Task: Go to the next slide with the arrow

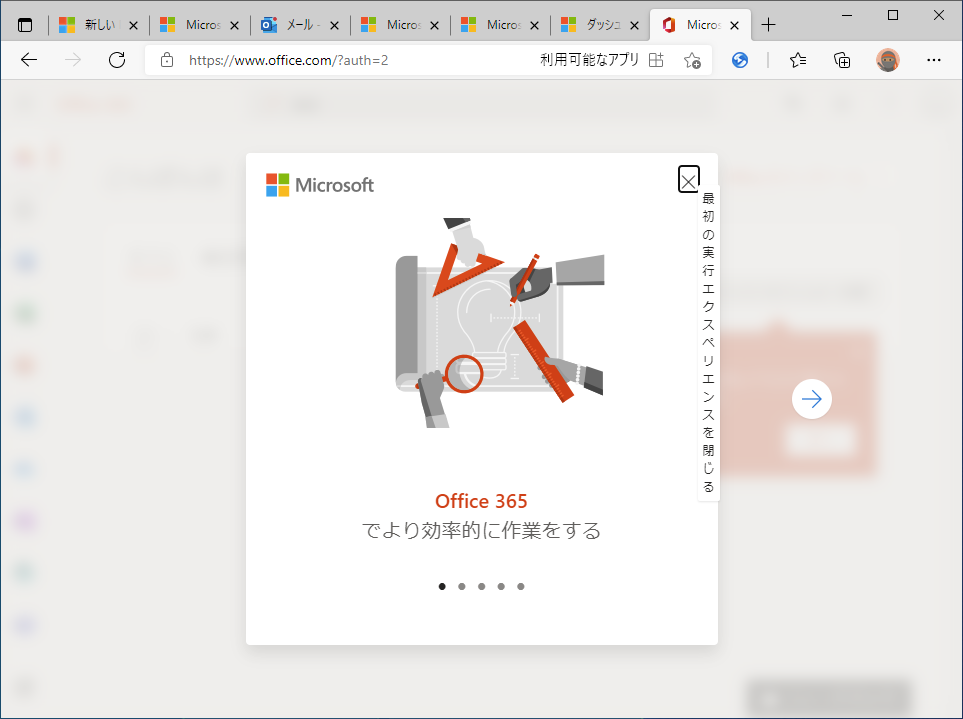Action: tap(811, 399)
